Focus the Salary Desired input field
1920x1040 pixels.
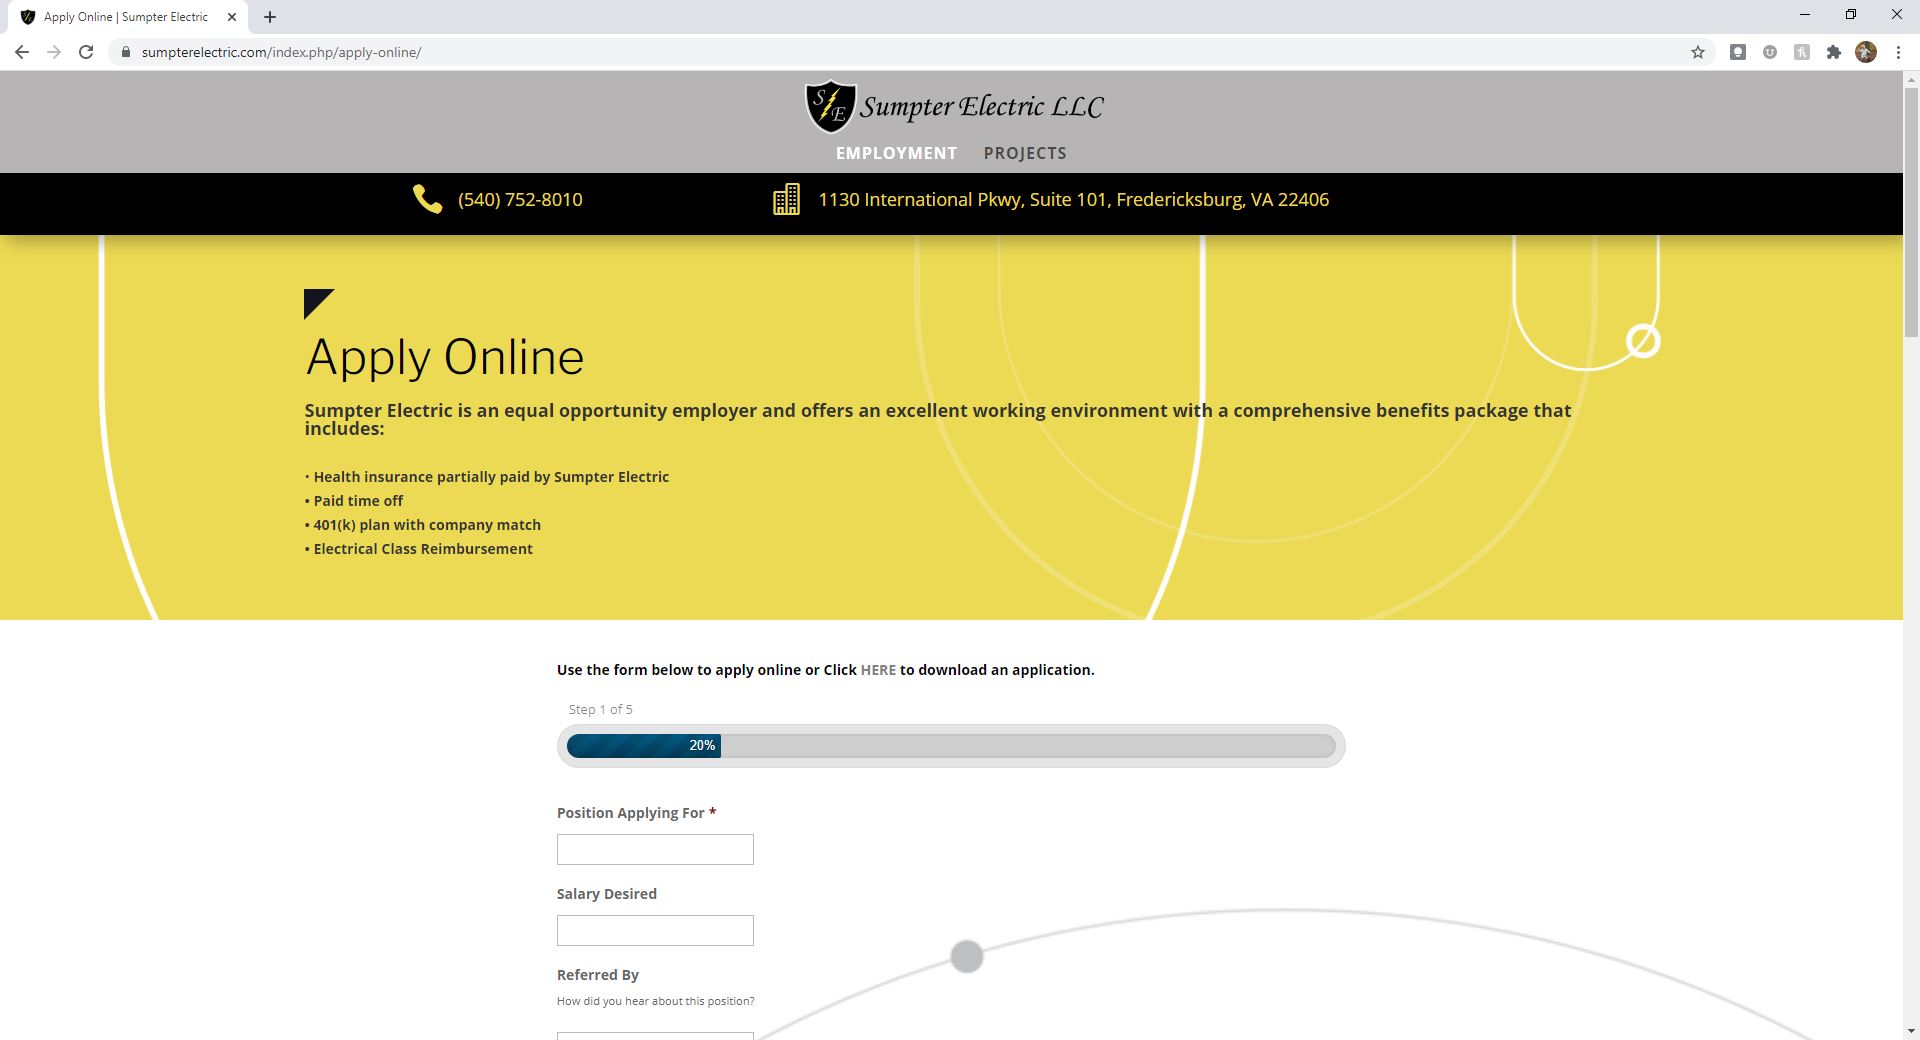[655, 931]
